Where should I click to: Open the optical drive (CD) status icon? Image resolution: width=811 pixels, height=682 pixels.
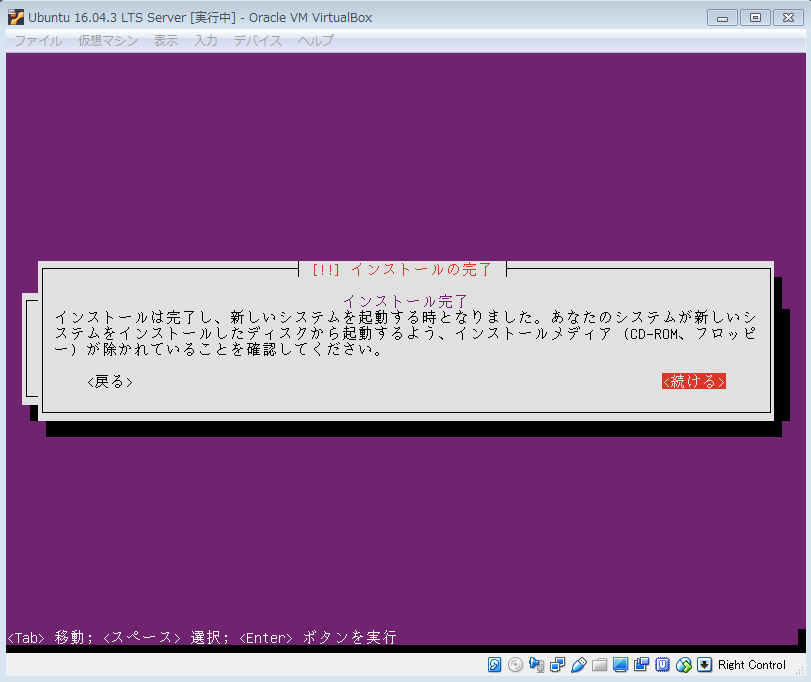[516, 665]
